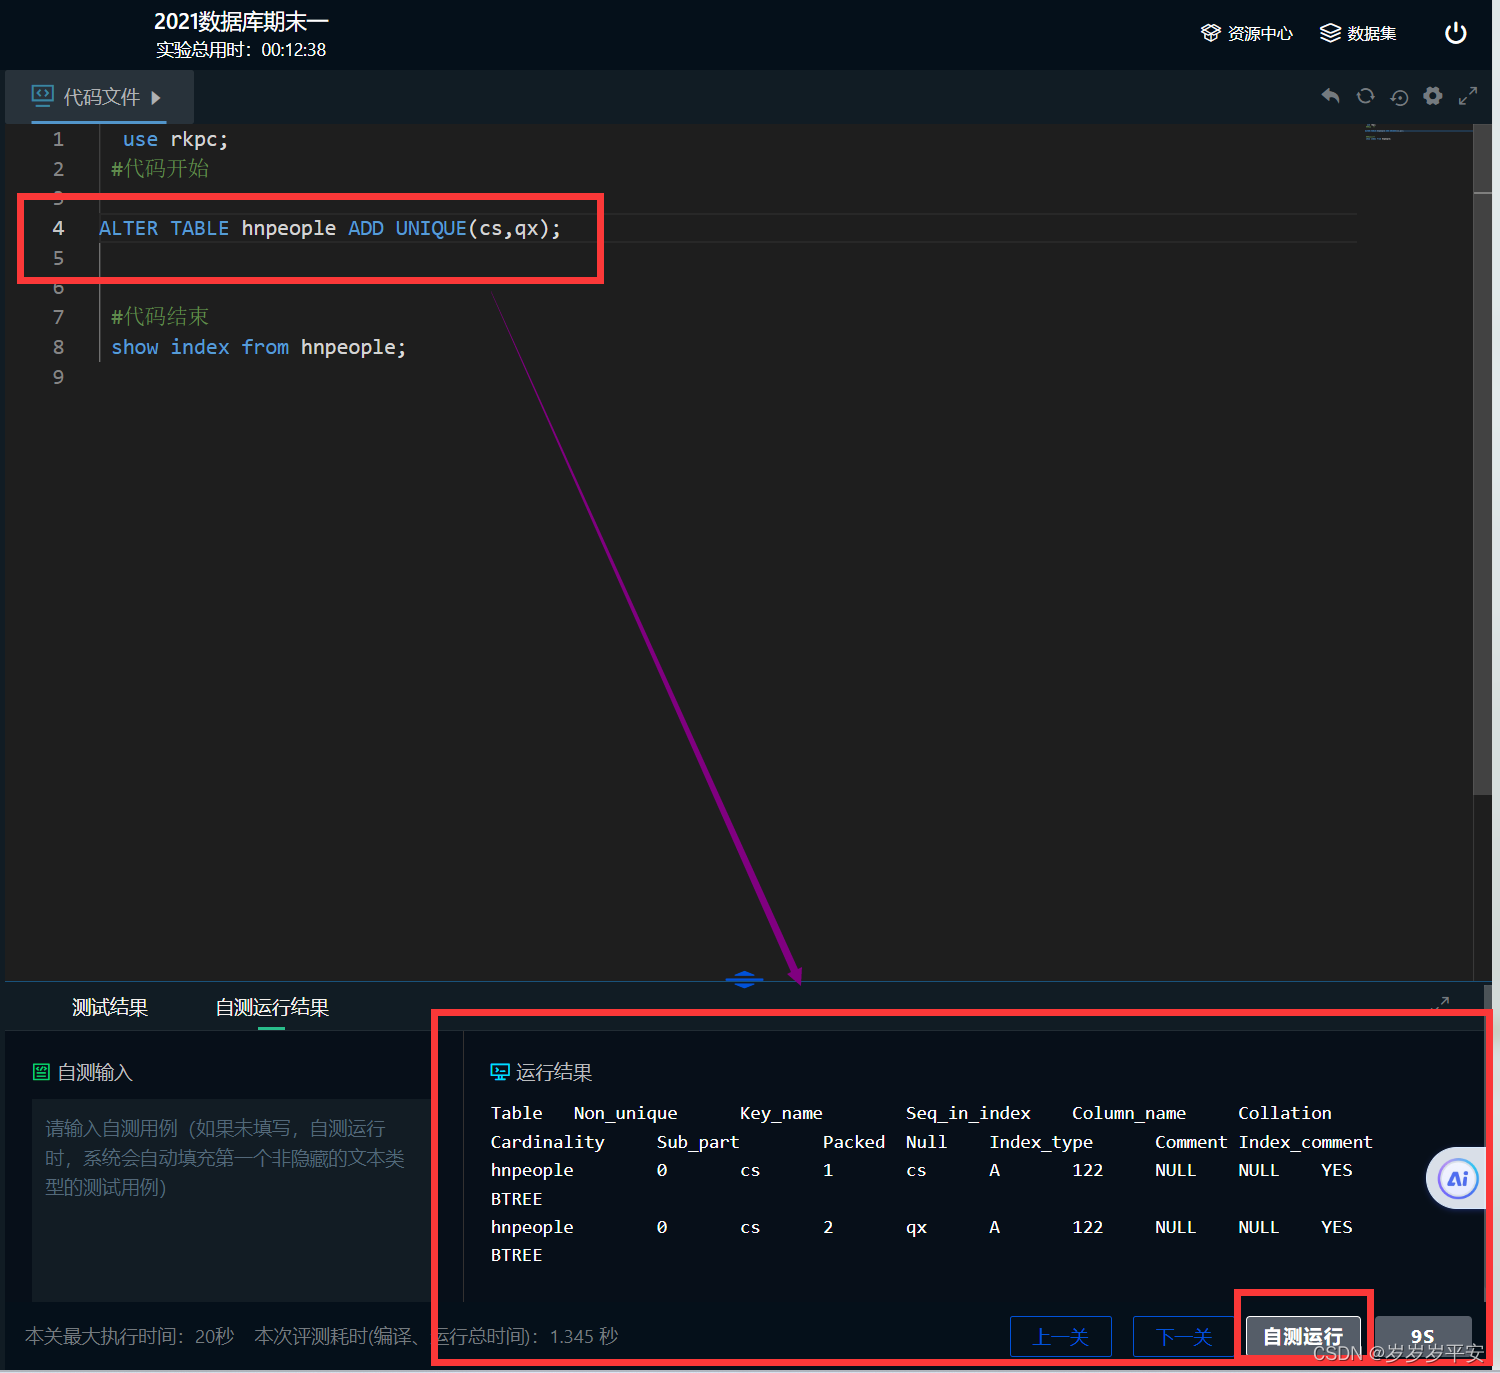1500x1373 pixels.
Task: Click the refresh sync icon in editor toolbar
Action: [x=1365, y=96]
